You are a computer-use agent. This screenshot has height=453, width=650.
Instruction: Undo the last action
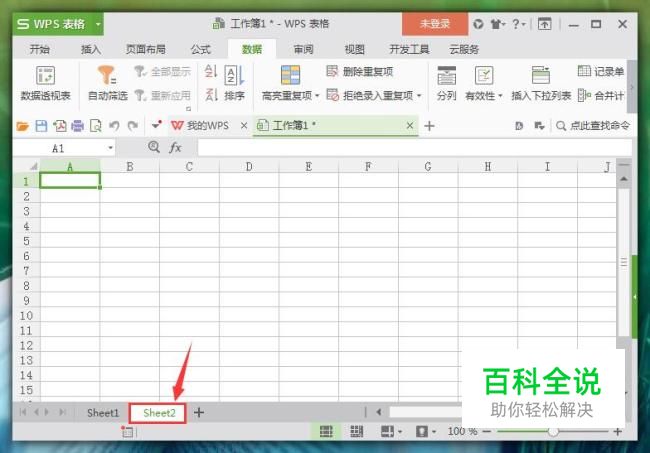pos(114,126)
